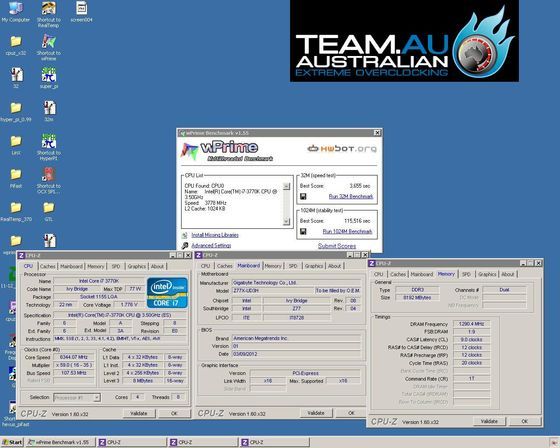
Task: Click the Team.AU Australian Extreme Overclocking banner
Action: [x=404, y=41]
